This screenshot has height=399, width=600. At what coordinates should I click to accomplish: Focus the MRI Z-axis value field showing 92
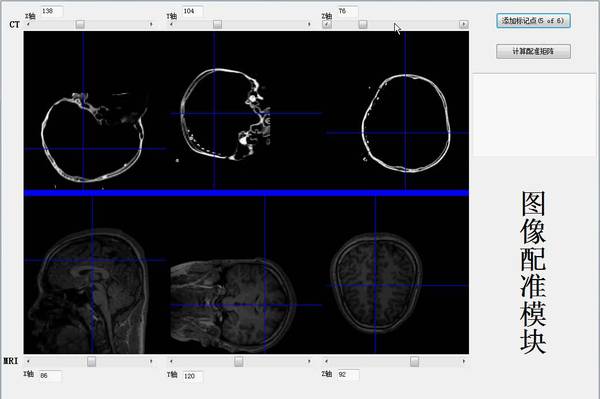click(348, 375)
